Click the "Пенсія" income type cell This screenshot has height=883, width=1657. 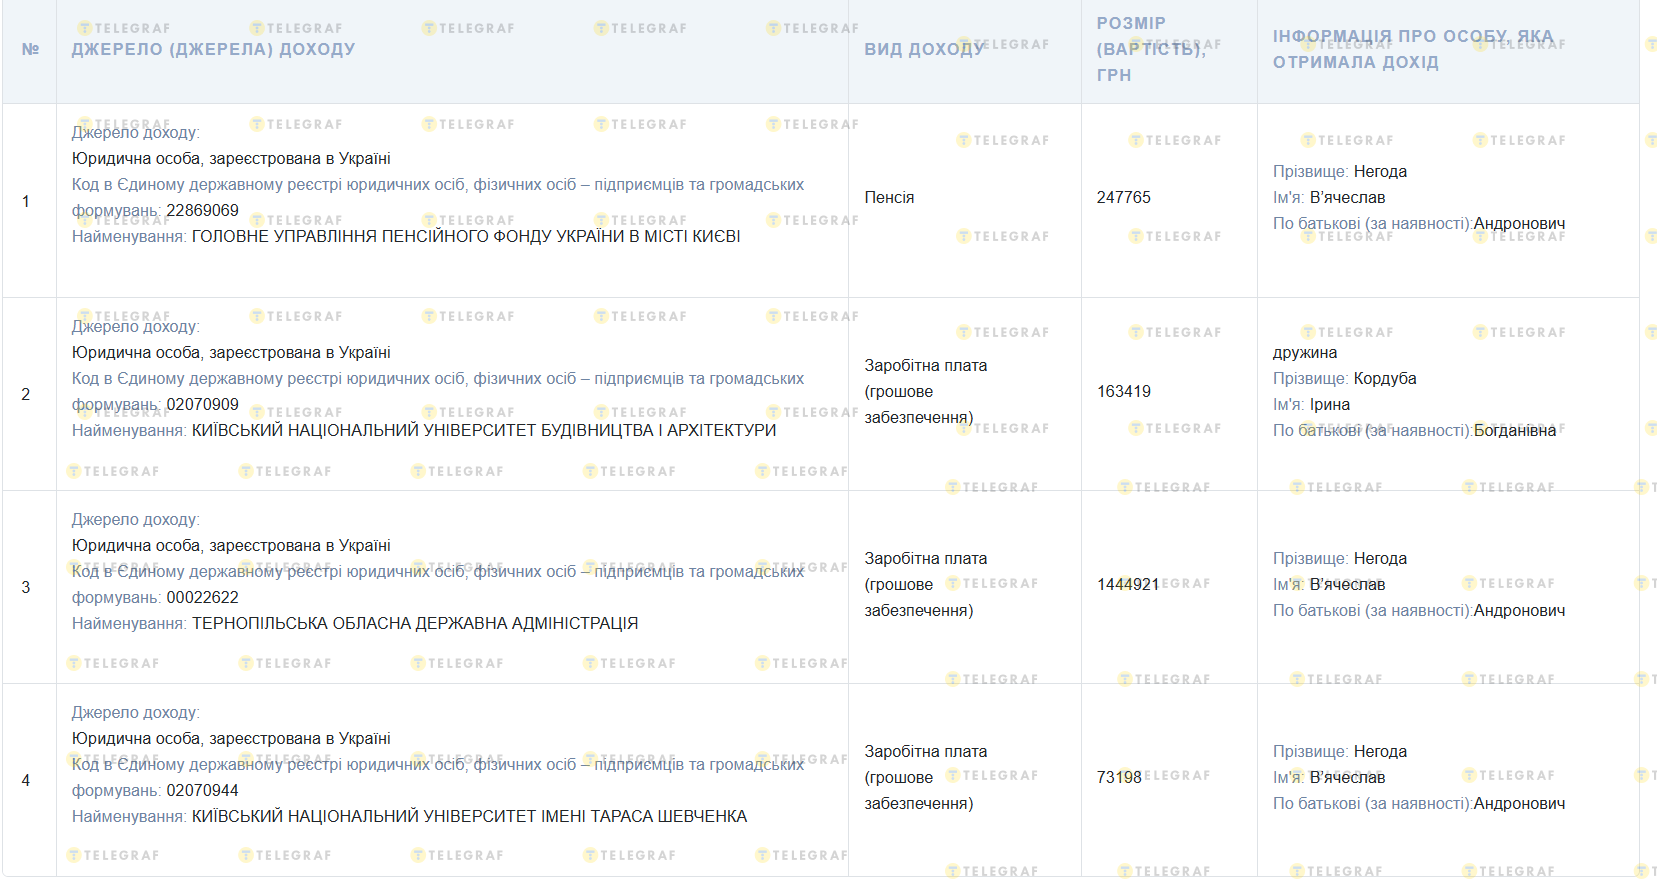(889, 198)
